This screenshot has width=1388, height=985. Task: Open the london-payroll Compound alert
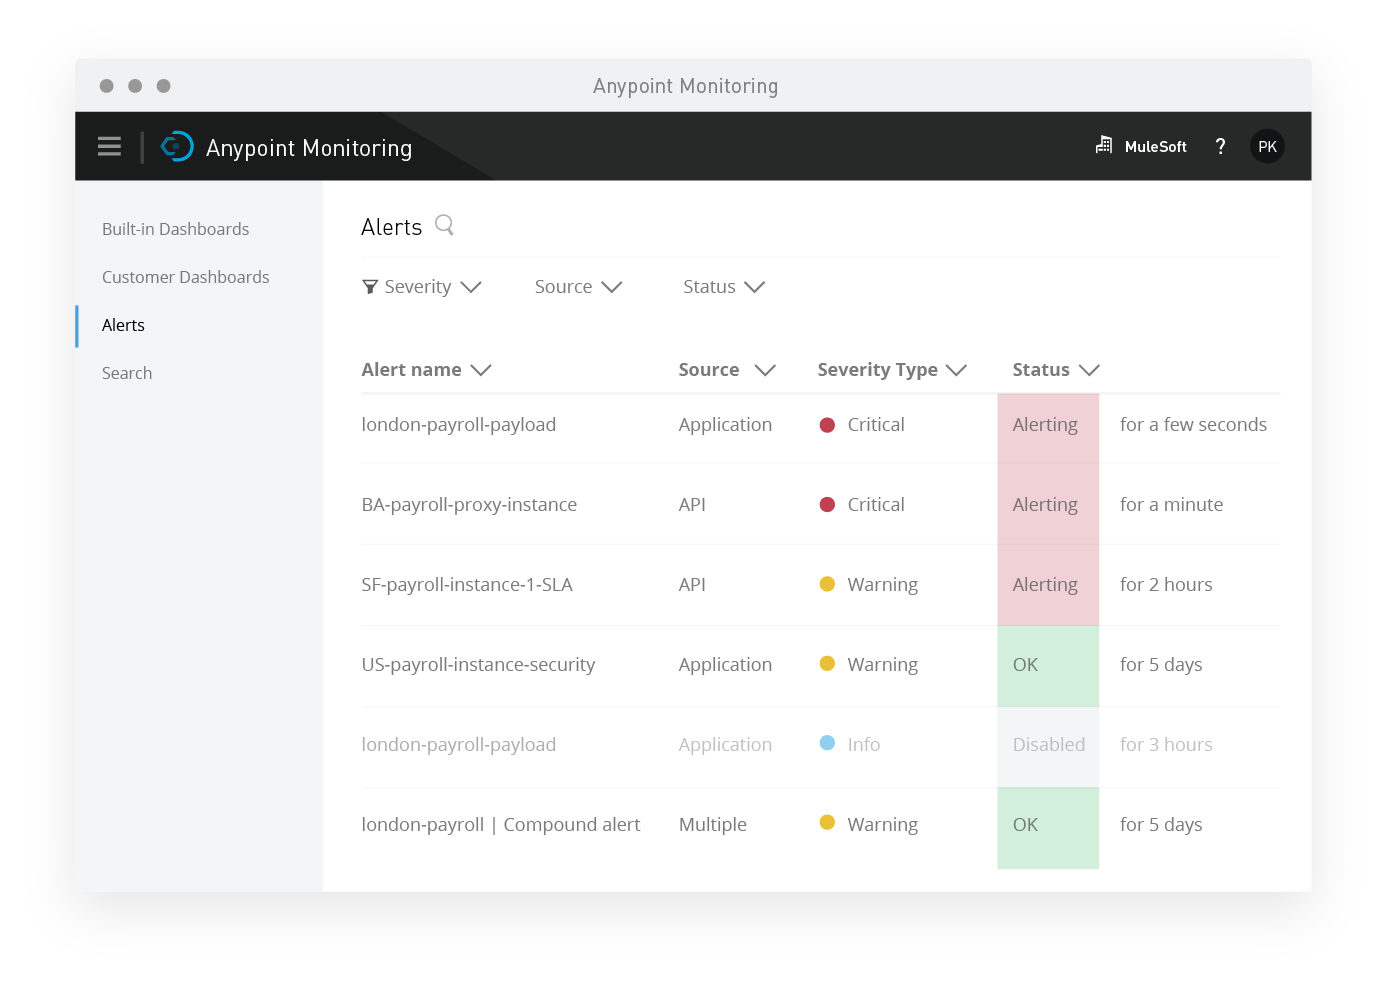(x=500, y=824)
